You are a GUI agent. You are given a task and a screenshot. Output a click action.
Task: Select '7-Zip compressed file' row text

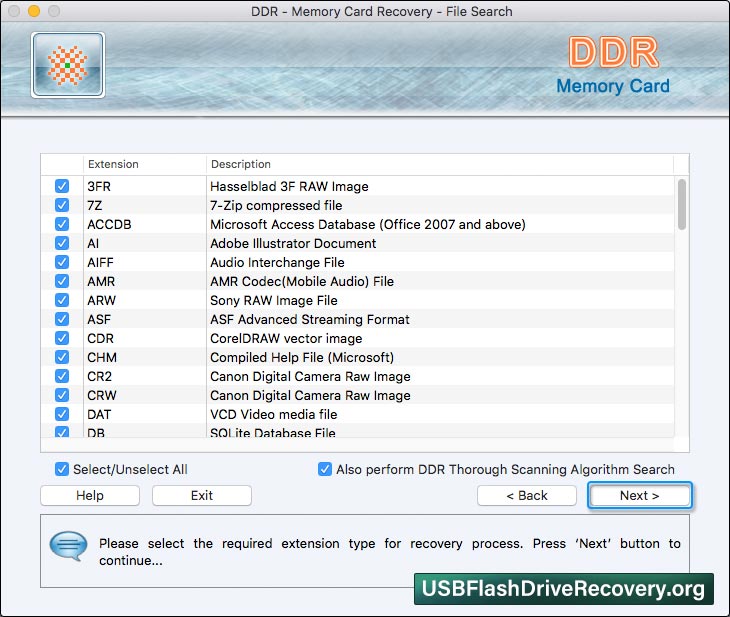click(276, 205)
